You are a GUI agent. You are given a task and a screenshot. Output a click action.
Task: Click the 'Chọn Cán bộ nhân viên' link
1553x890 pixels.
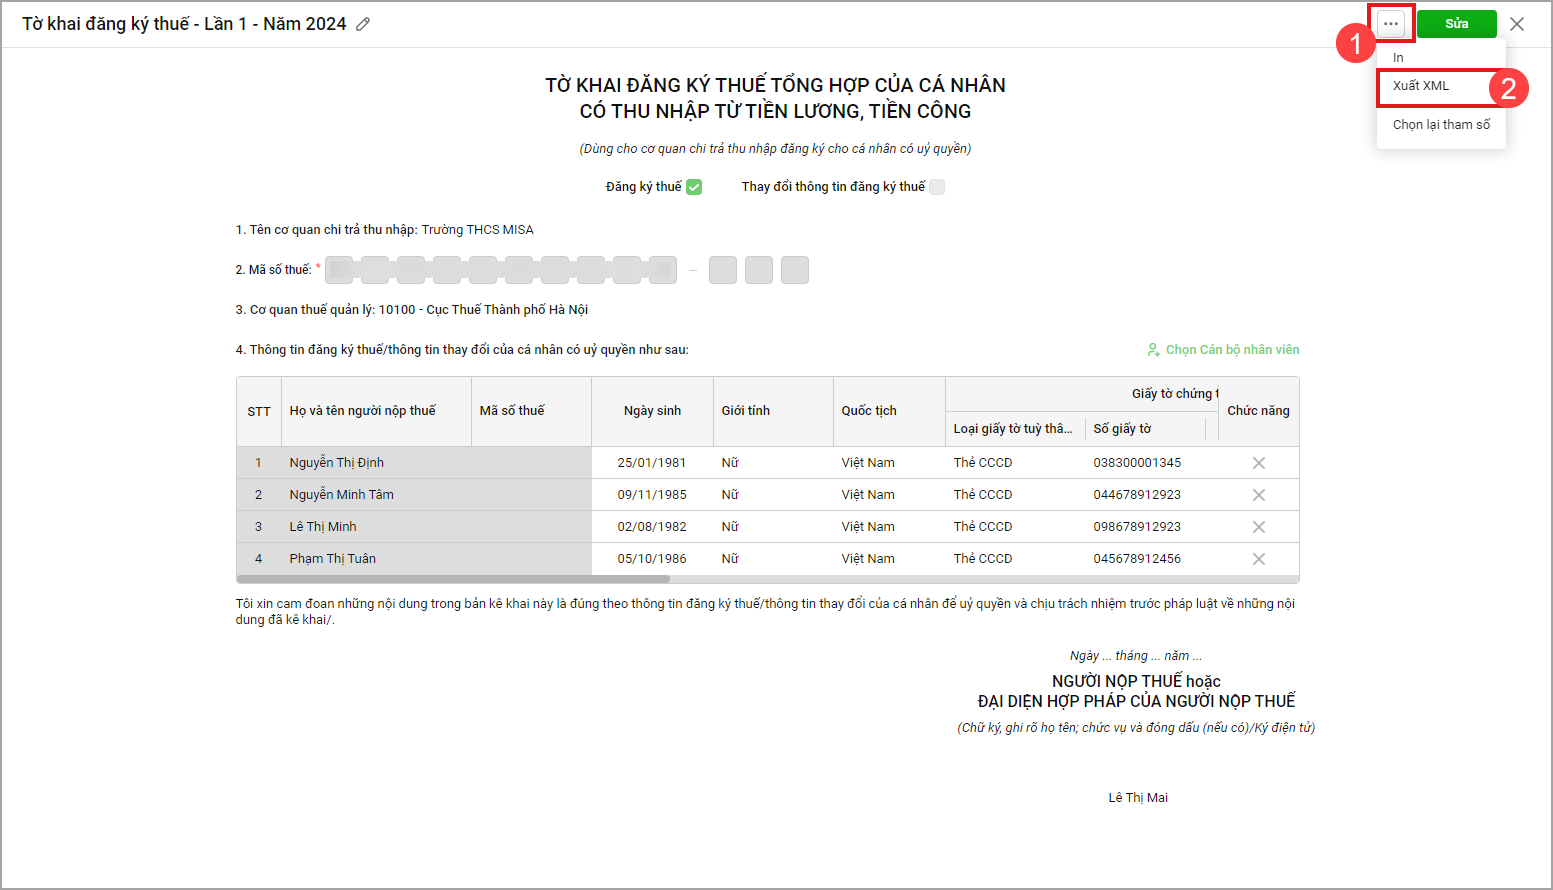pos(1223,350)
